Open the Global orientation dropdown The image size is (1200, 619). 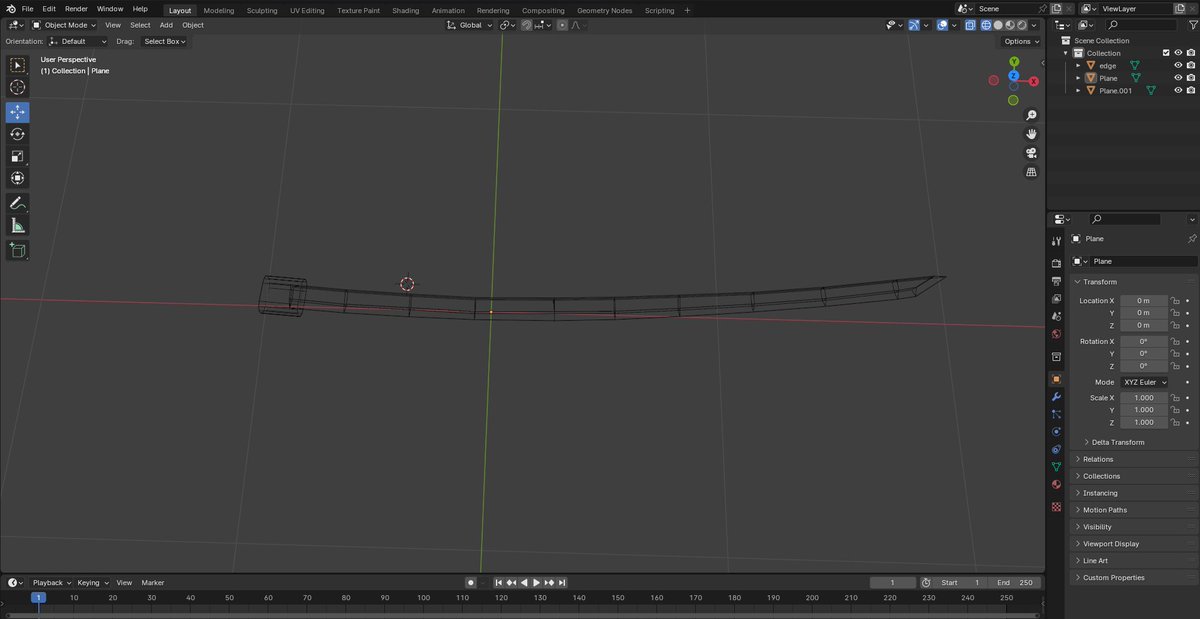click(470, 25)
